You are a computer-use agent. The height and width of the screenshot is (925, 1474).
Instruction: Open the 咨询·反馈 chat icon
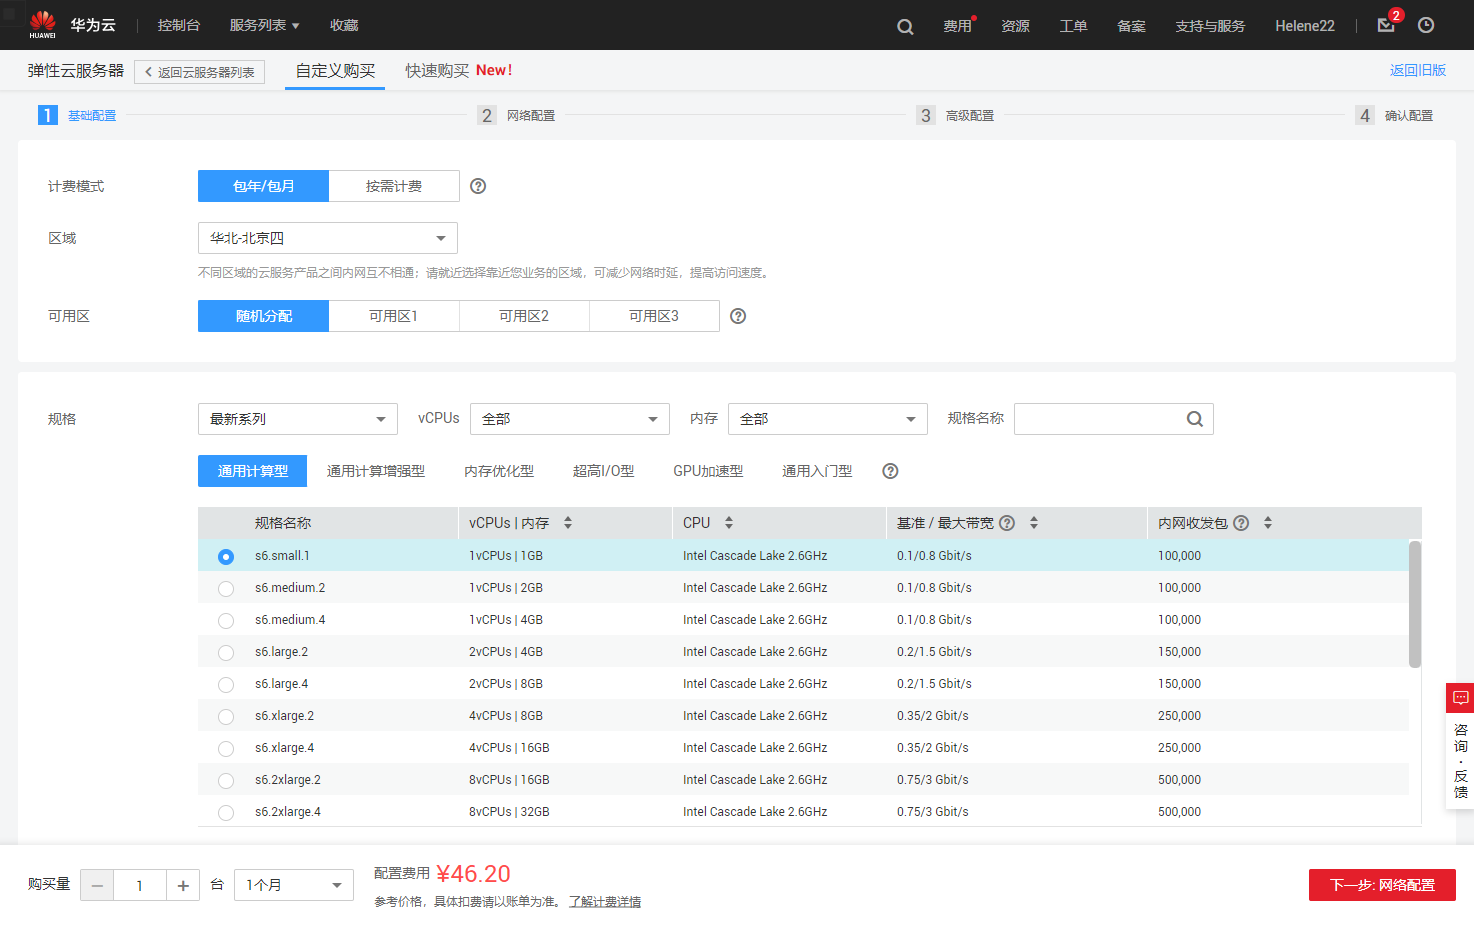pos(1460,698)
